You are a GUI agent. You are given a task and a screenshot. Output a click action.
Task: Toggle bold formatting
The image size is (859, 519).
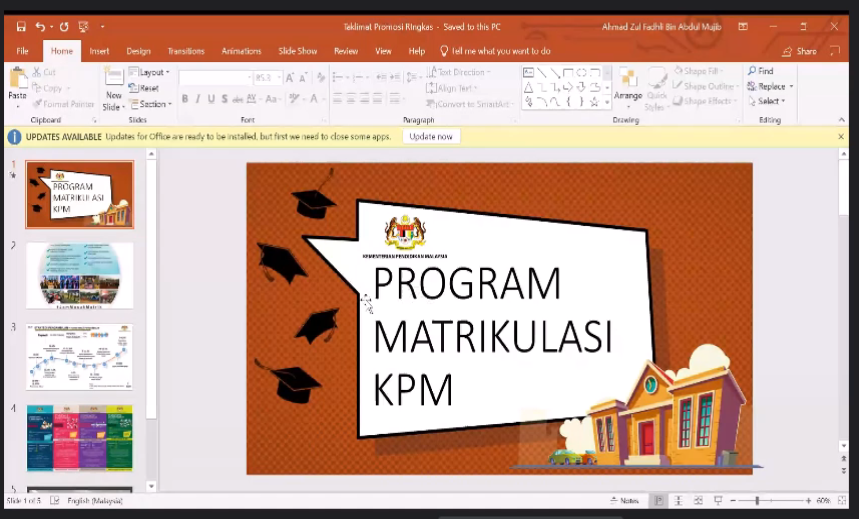pyautogui.click(x=185, y=99)
